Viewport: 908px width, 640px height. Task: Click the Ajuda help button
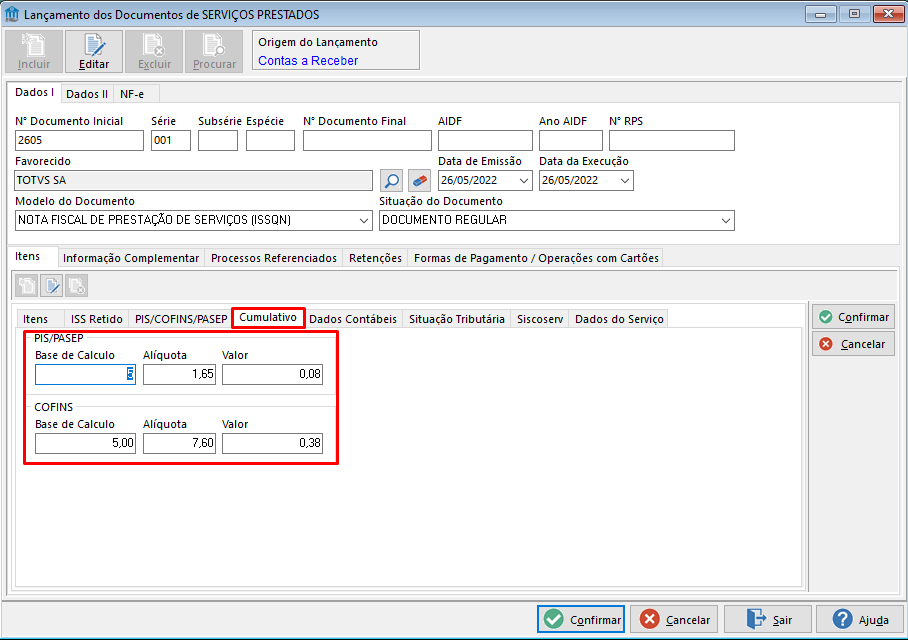point(861,620)
